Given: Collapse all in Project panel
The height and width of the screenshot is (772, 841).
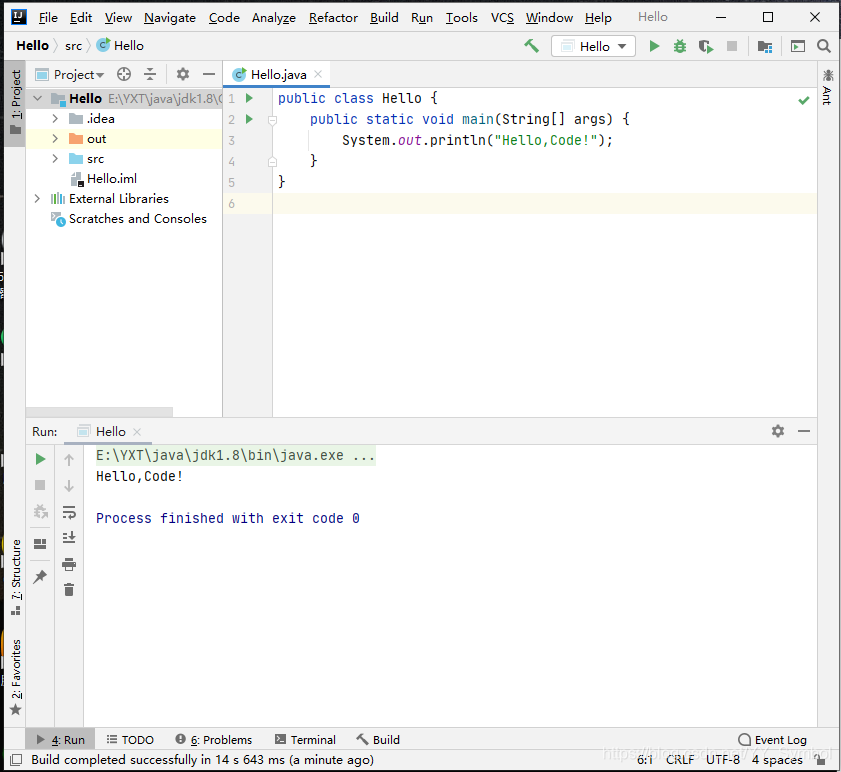Looking at the screenshot, I should pos(150,74).
